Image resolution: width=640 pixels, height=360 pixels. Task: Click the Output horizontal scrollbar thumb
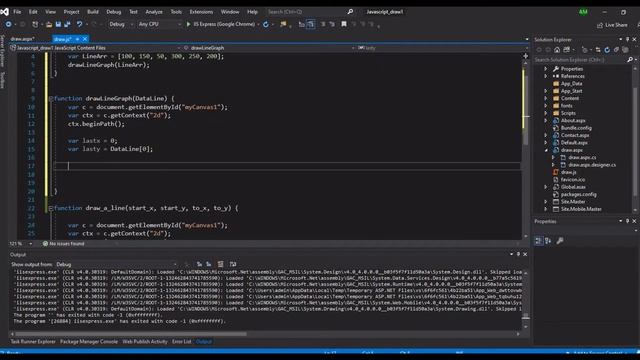(x=131, y=334)
